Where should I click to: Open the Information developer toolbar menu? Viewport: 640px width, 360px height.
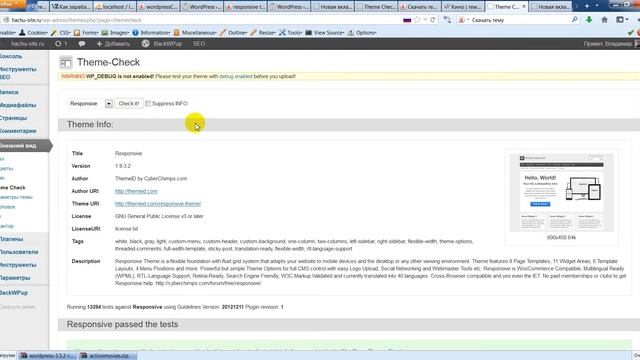pyautogui.click(x=151, y=33)
